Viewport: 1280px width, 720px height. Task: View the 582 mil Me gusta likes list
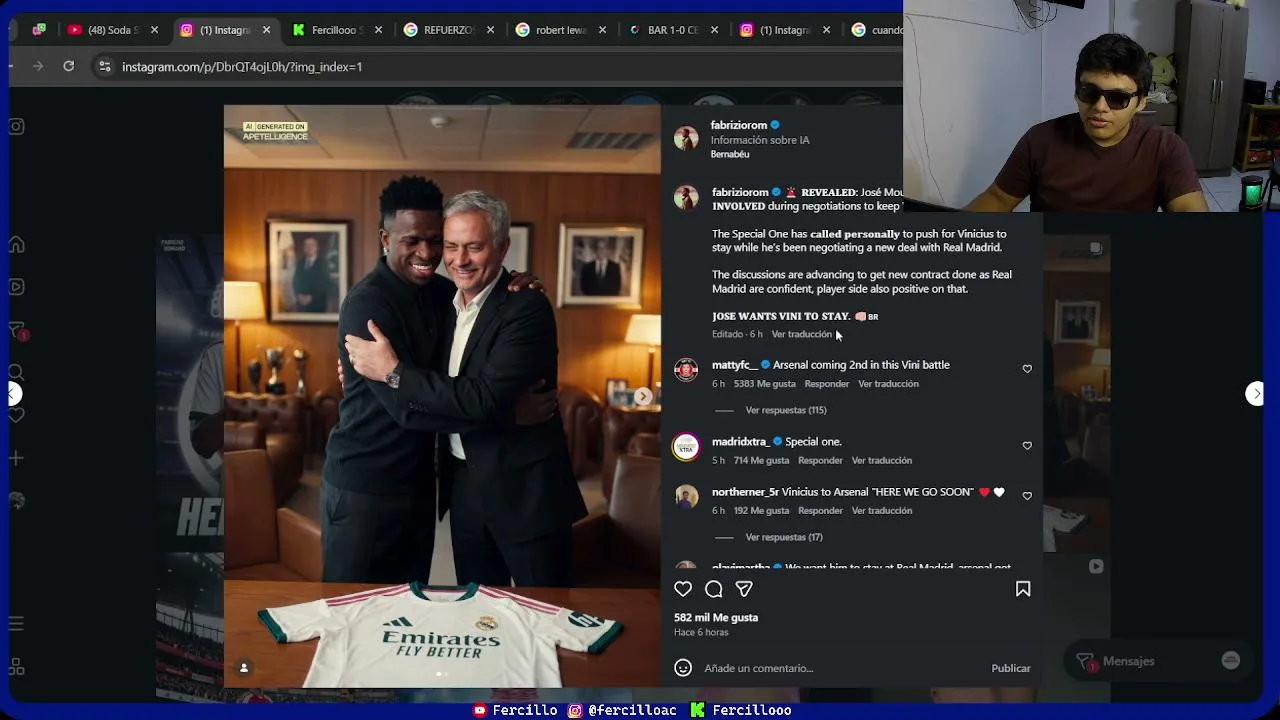(716, 618)
